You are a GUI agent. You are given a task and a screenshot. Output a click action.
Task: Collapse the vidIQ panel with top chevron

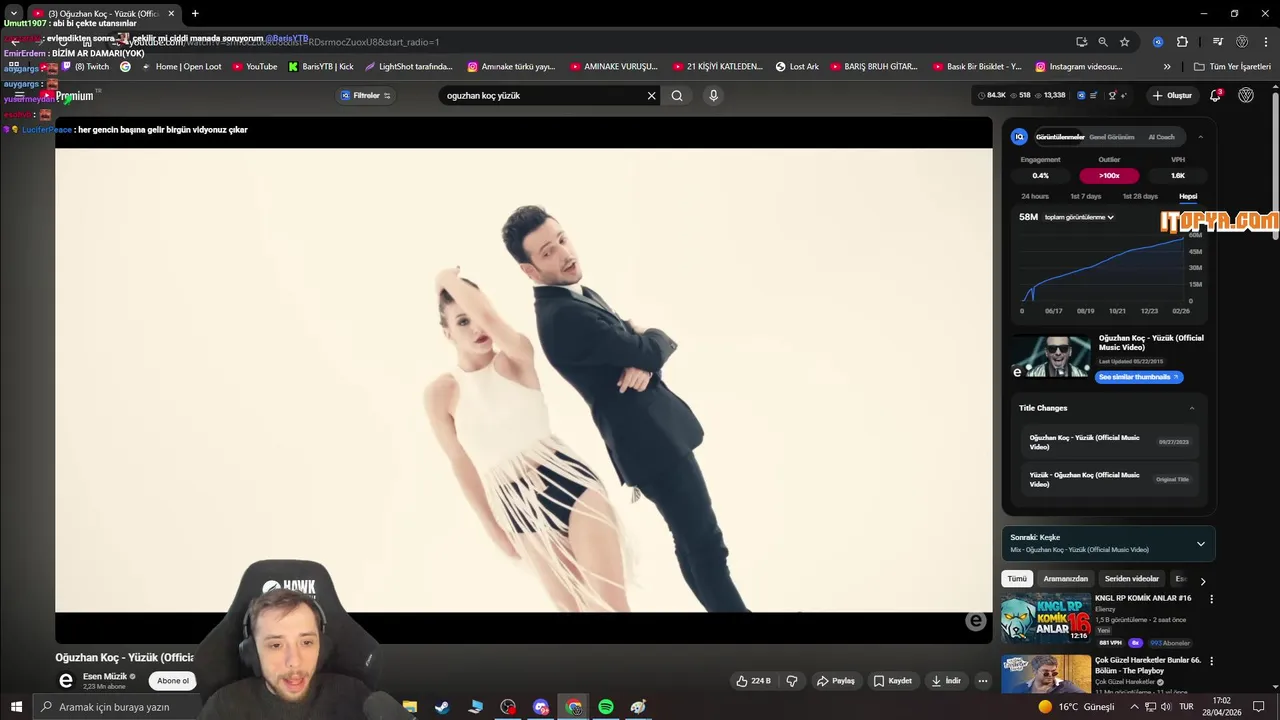pyautogui.click(x=1200, y=137)
